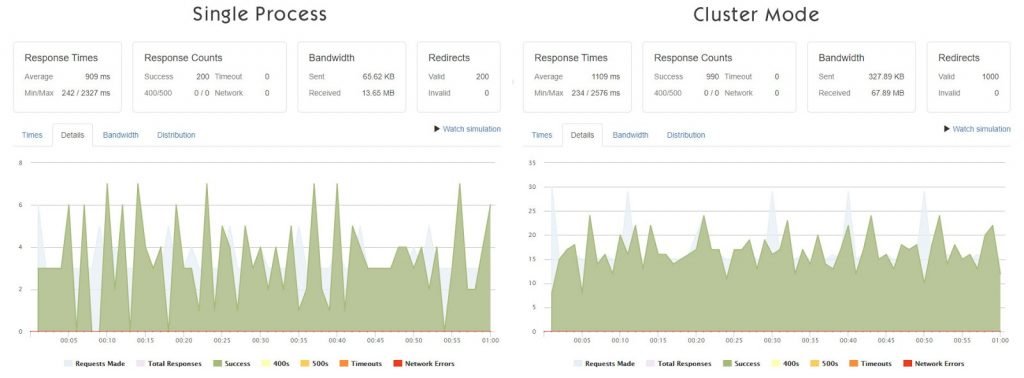Screen dimensions: 1024x378
Task: Open Distribution tab in Cluster Mode panel
Action: pos(686,135)
